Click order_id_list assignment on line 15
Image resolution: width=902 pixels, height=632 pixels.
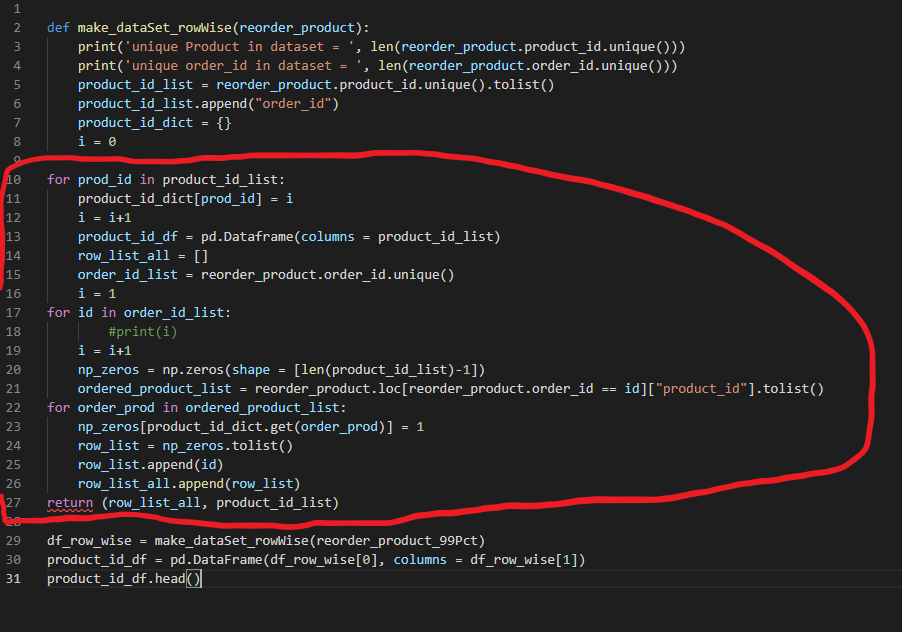[266, 274]
